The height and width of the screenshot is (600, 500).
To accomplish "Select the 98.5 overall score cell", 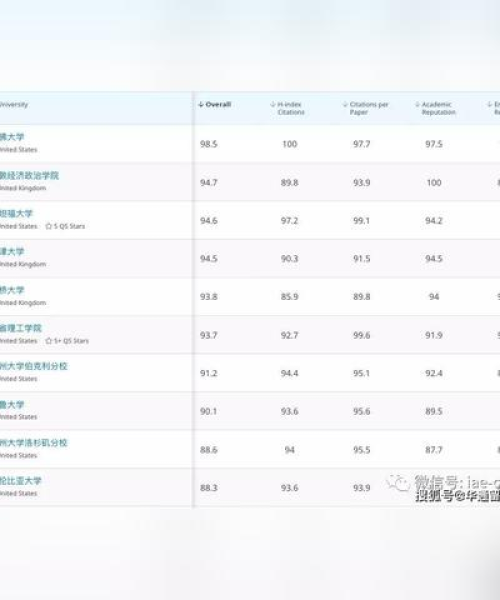I will click(208, 144).
